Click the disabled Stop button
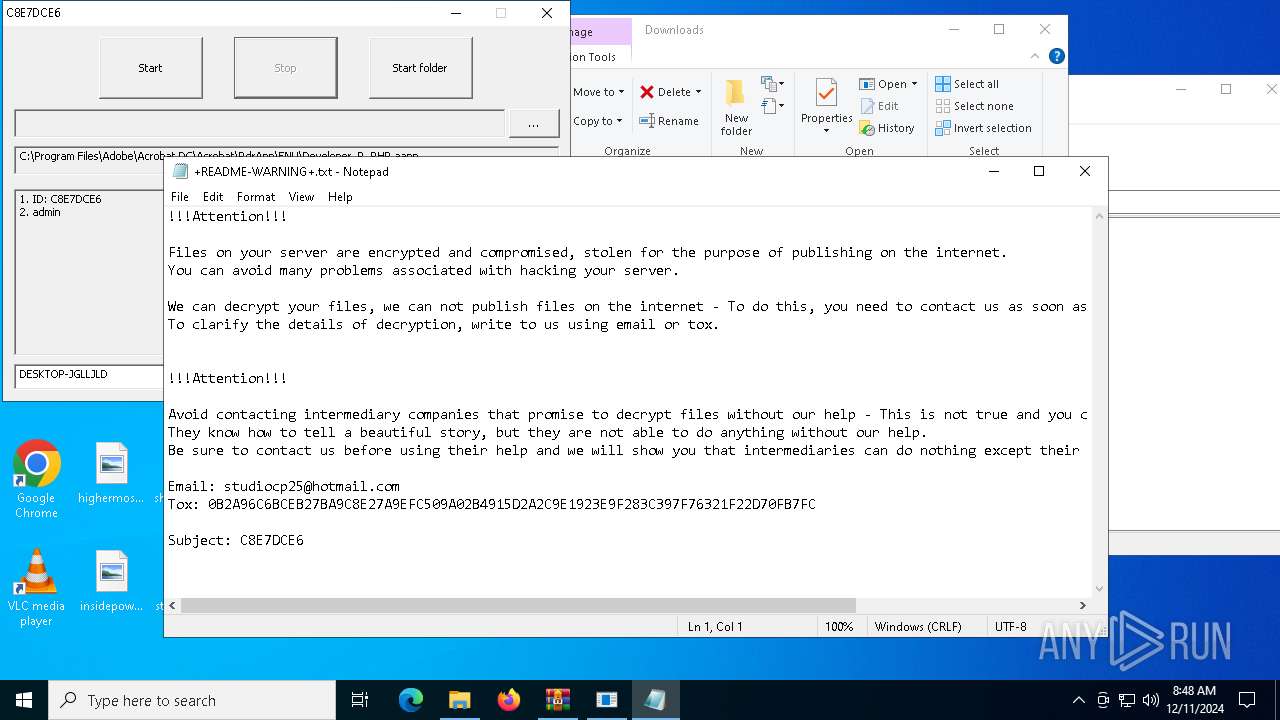The image size is (1280, 720). (285, 68)
